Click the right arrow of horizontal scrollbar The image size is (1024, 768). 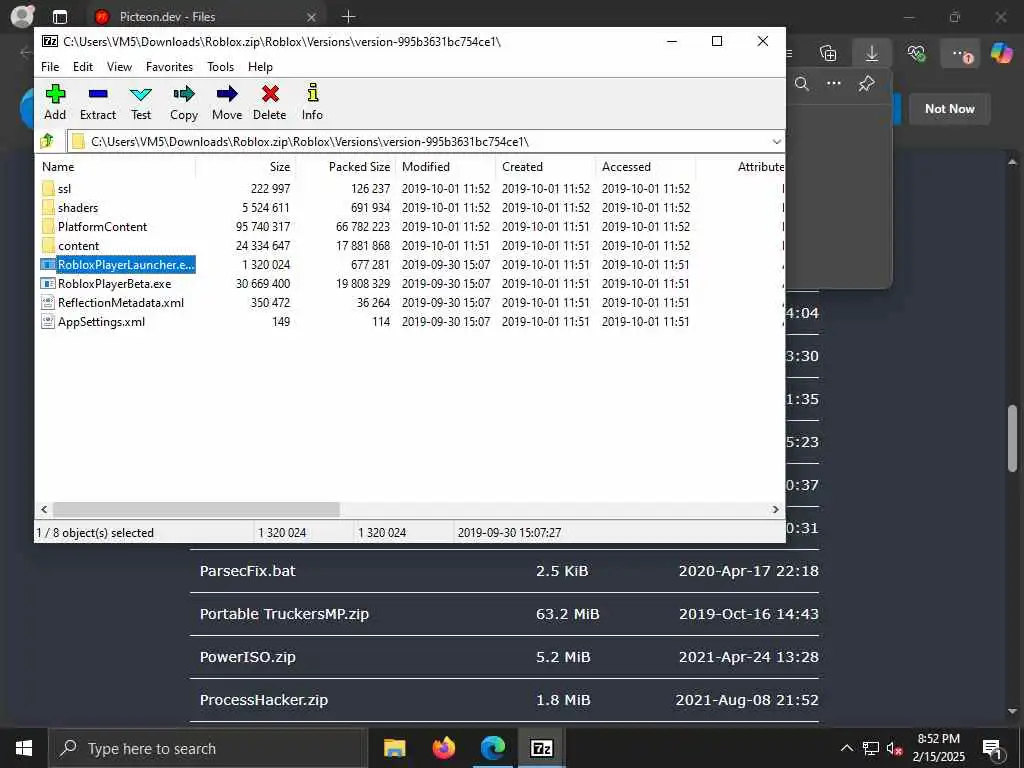click(775, 509)
